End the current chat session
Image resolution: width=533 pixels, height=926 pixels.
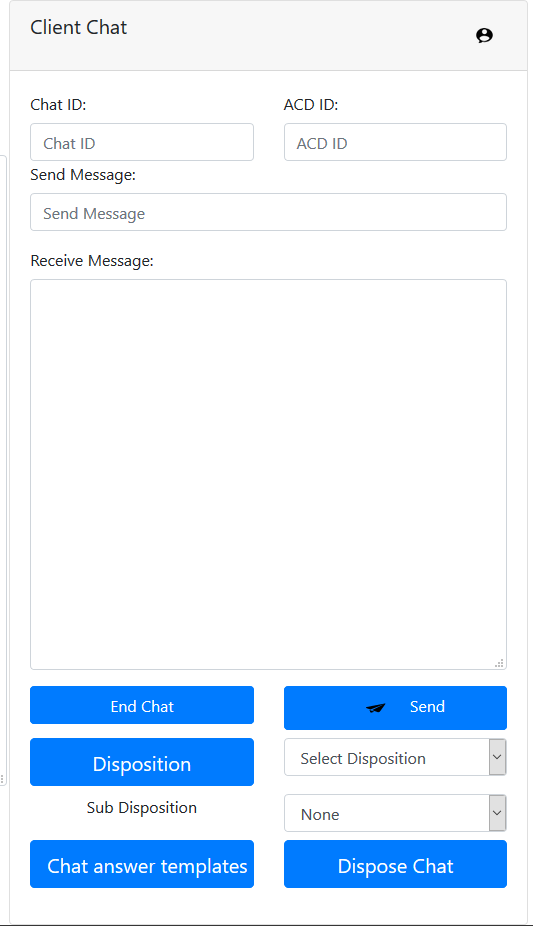pos(142,705)
